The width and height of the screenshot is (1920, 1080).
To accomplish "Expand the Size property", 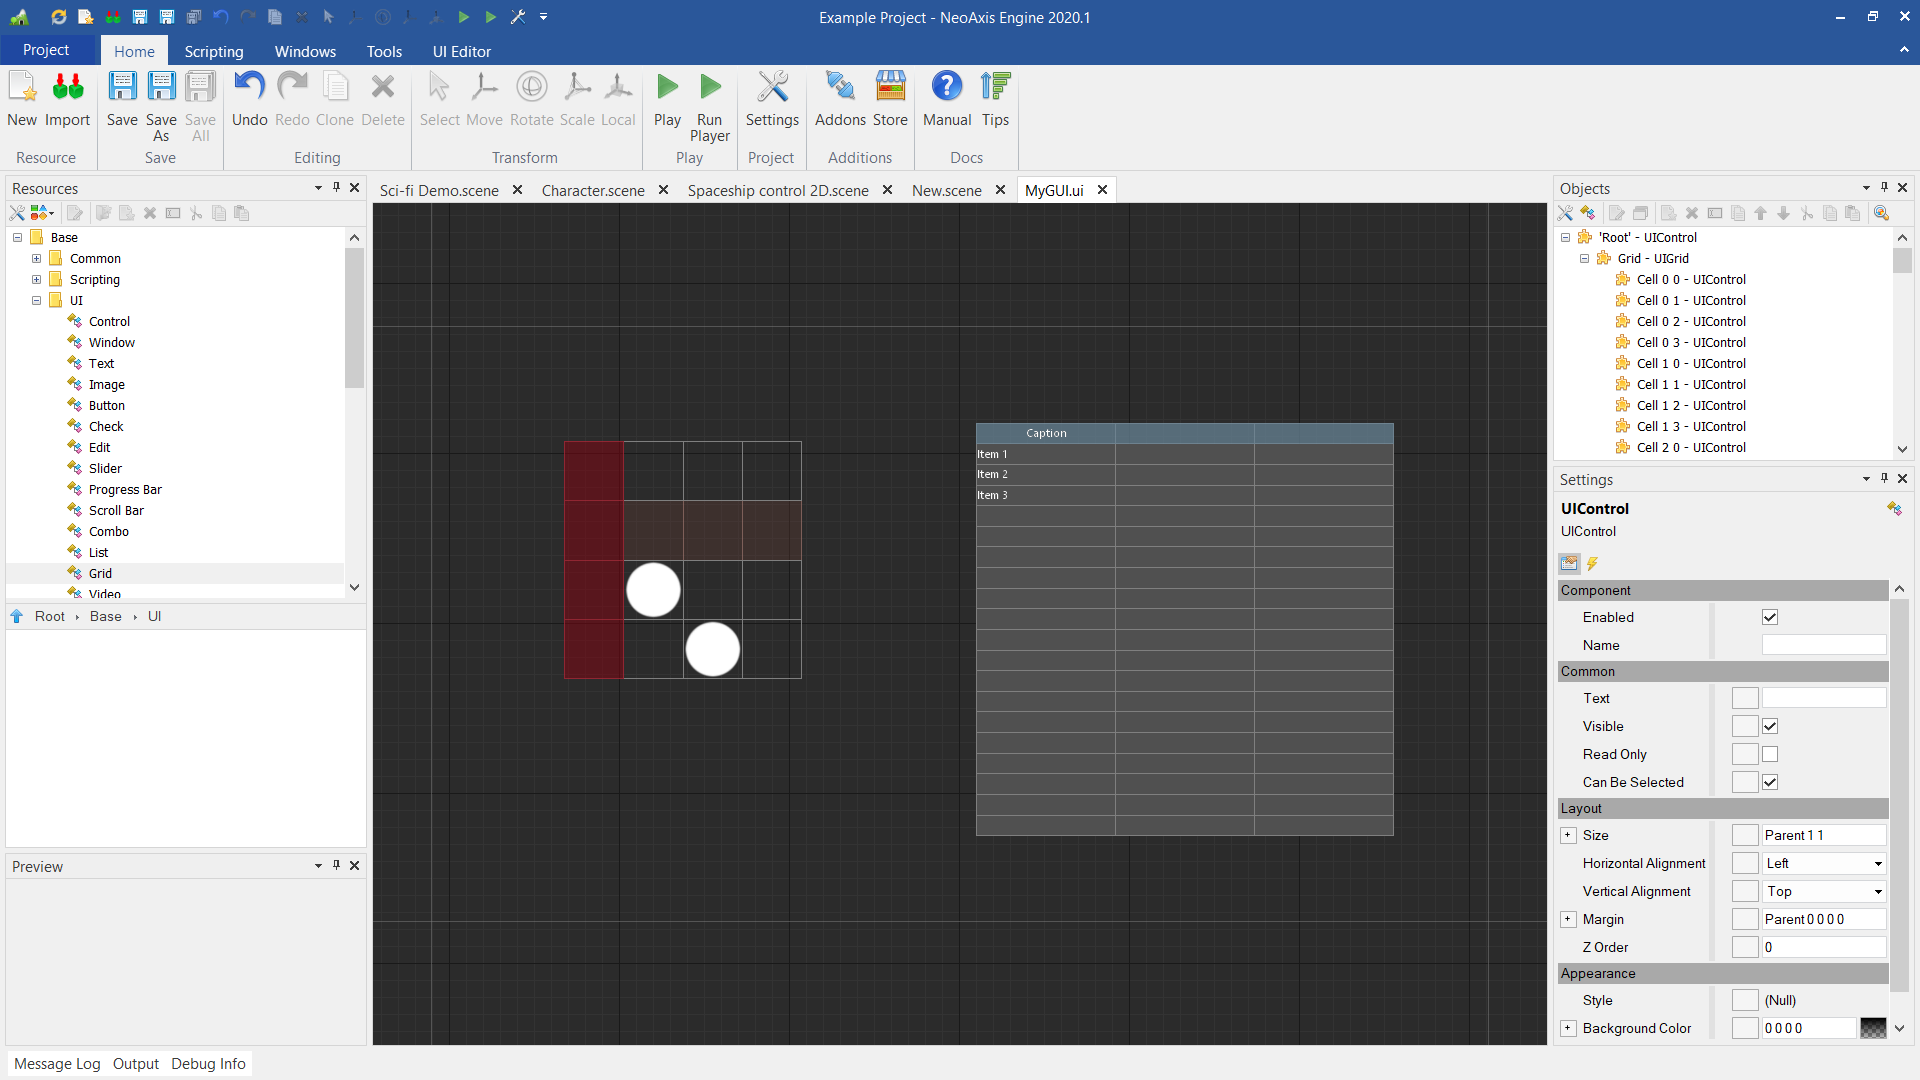I will [1568, 835].
